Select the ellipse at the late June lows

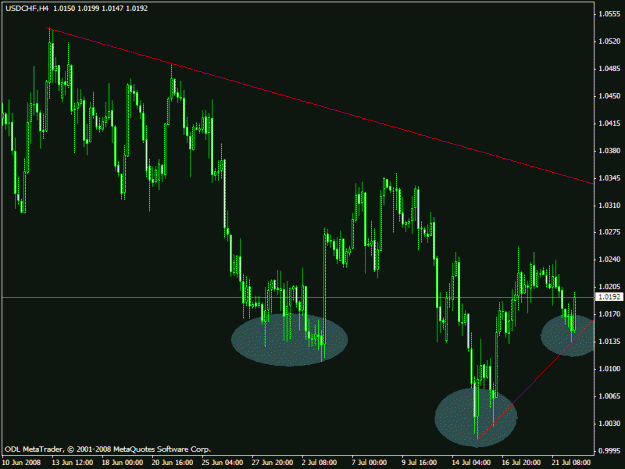click(x=289, y=339)
